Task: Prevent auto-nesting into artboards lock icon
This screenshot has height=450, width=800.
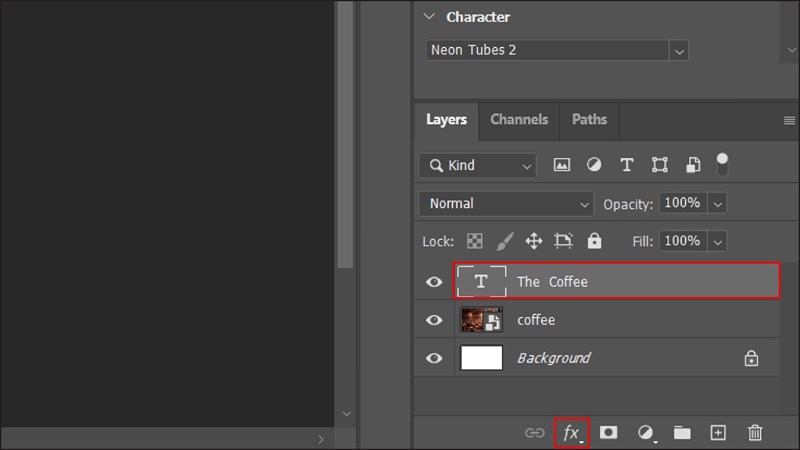Action: point(563,241)
